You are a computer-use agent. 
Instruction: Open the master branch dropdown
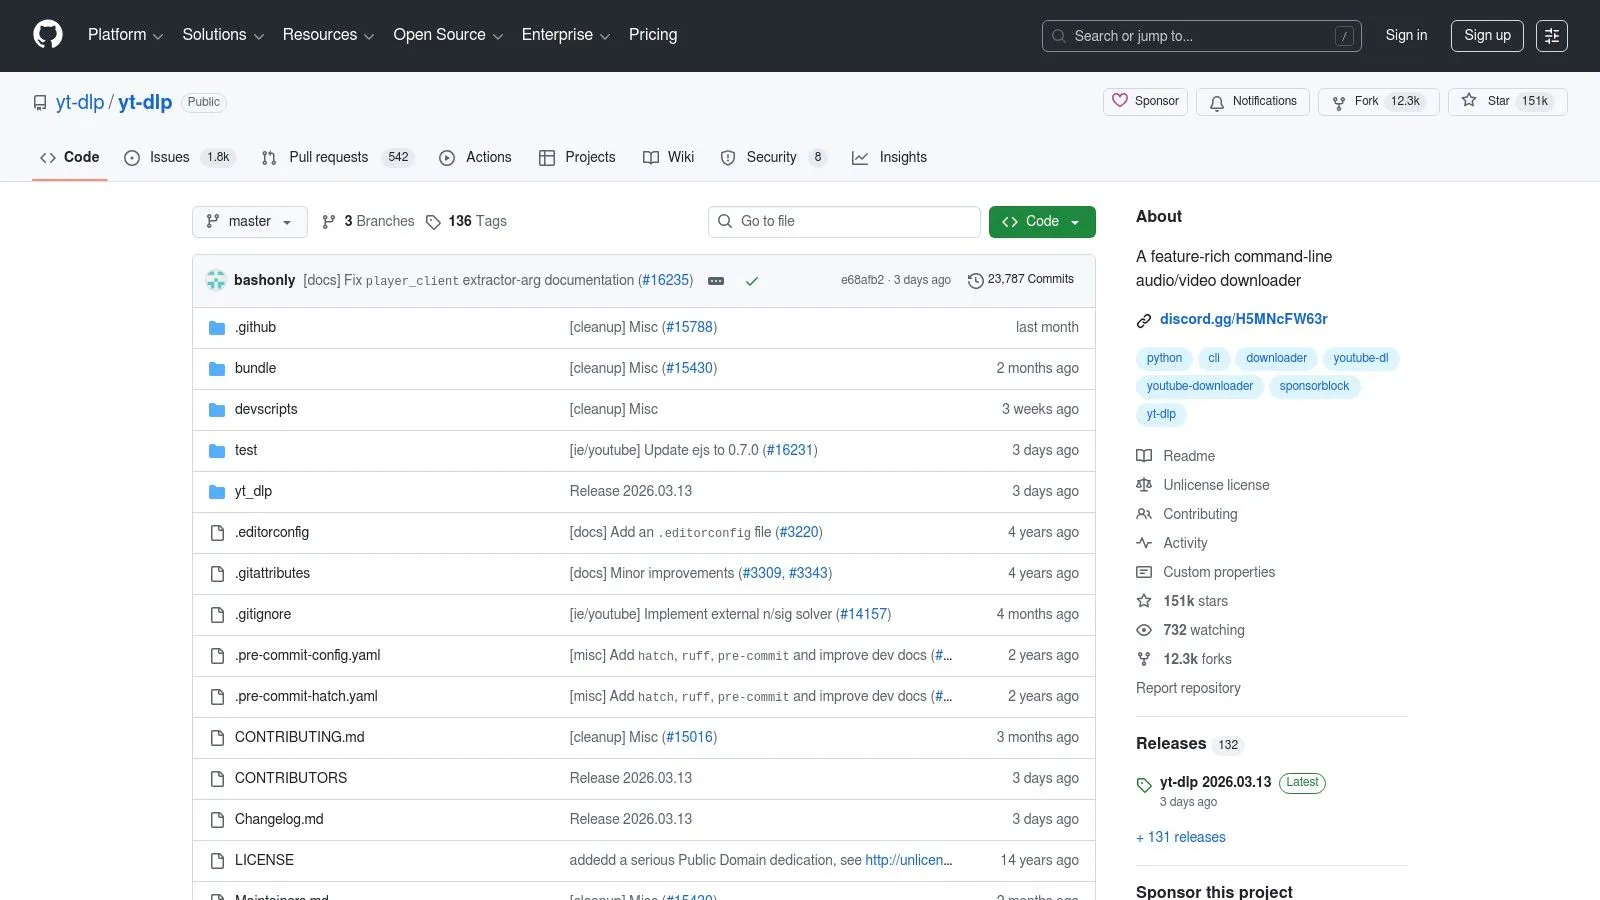[x=249, y=221]
